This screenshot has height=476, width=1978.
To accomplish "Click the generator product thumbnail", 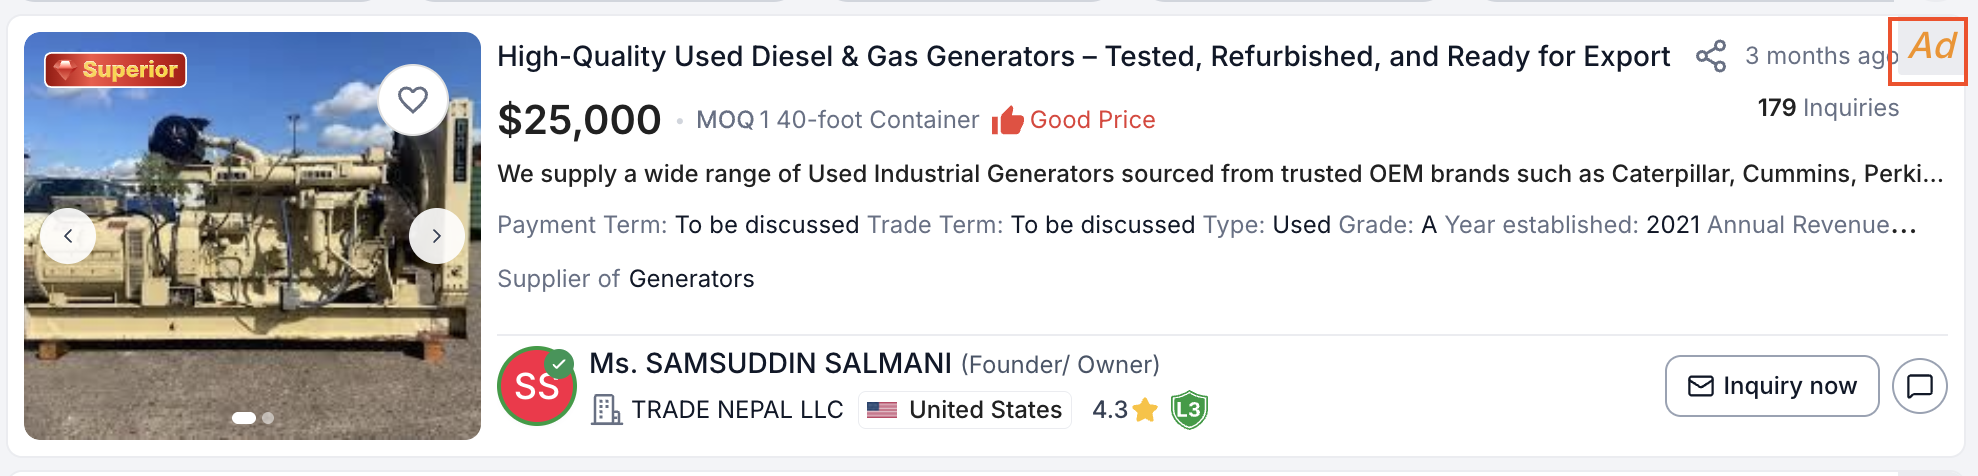I will click(250, 300).
